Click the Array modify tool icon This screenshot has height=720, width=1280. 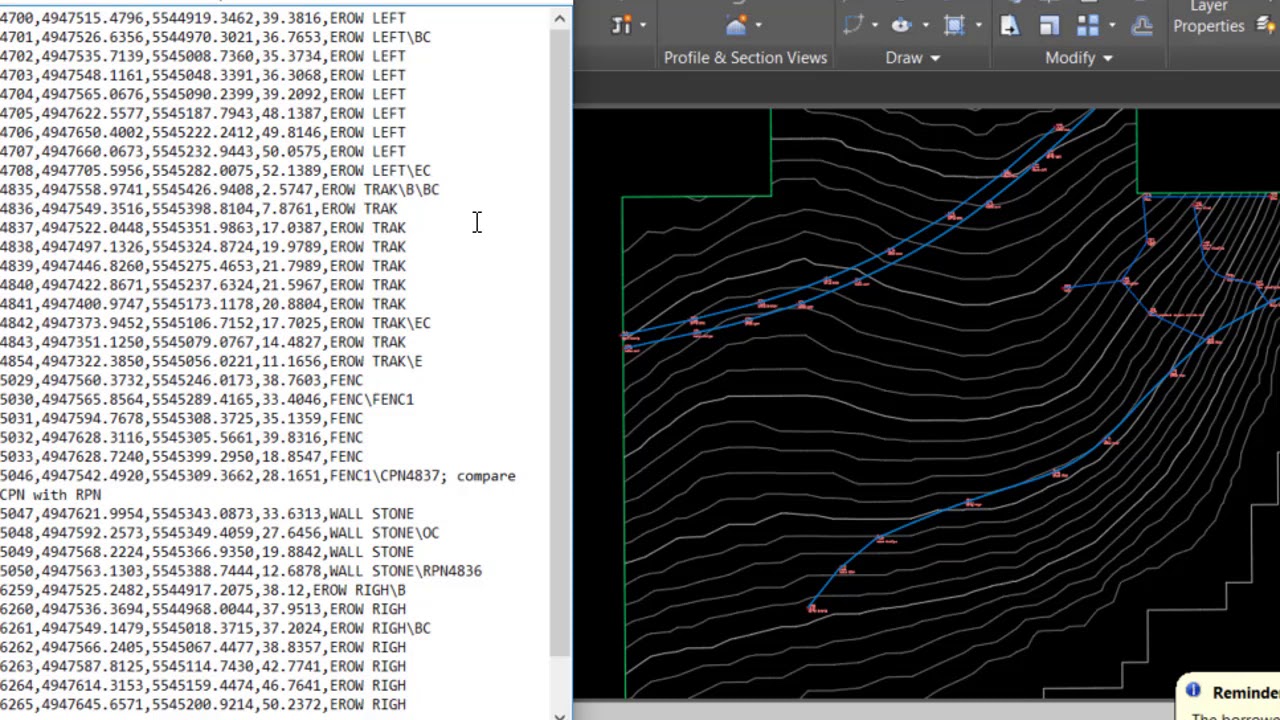click(1088, 26)
